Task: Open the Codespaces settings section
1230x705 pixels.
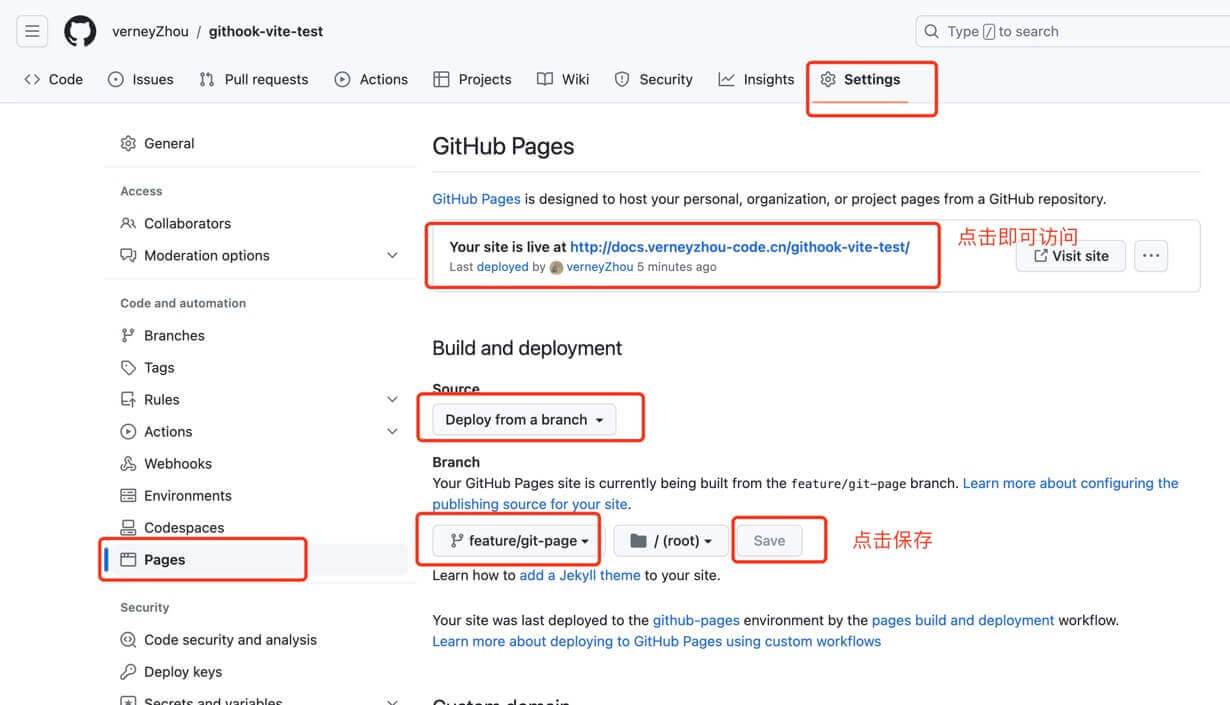Action: pyautogui.click(x=183, y=528)
